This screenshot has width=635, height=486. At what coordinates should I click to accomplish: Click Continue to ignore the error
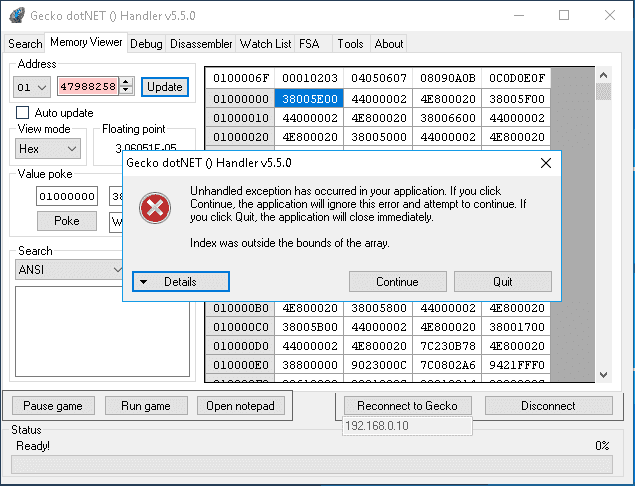(398, 281)
